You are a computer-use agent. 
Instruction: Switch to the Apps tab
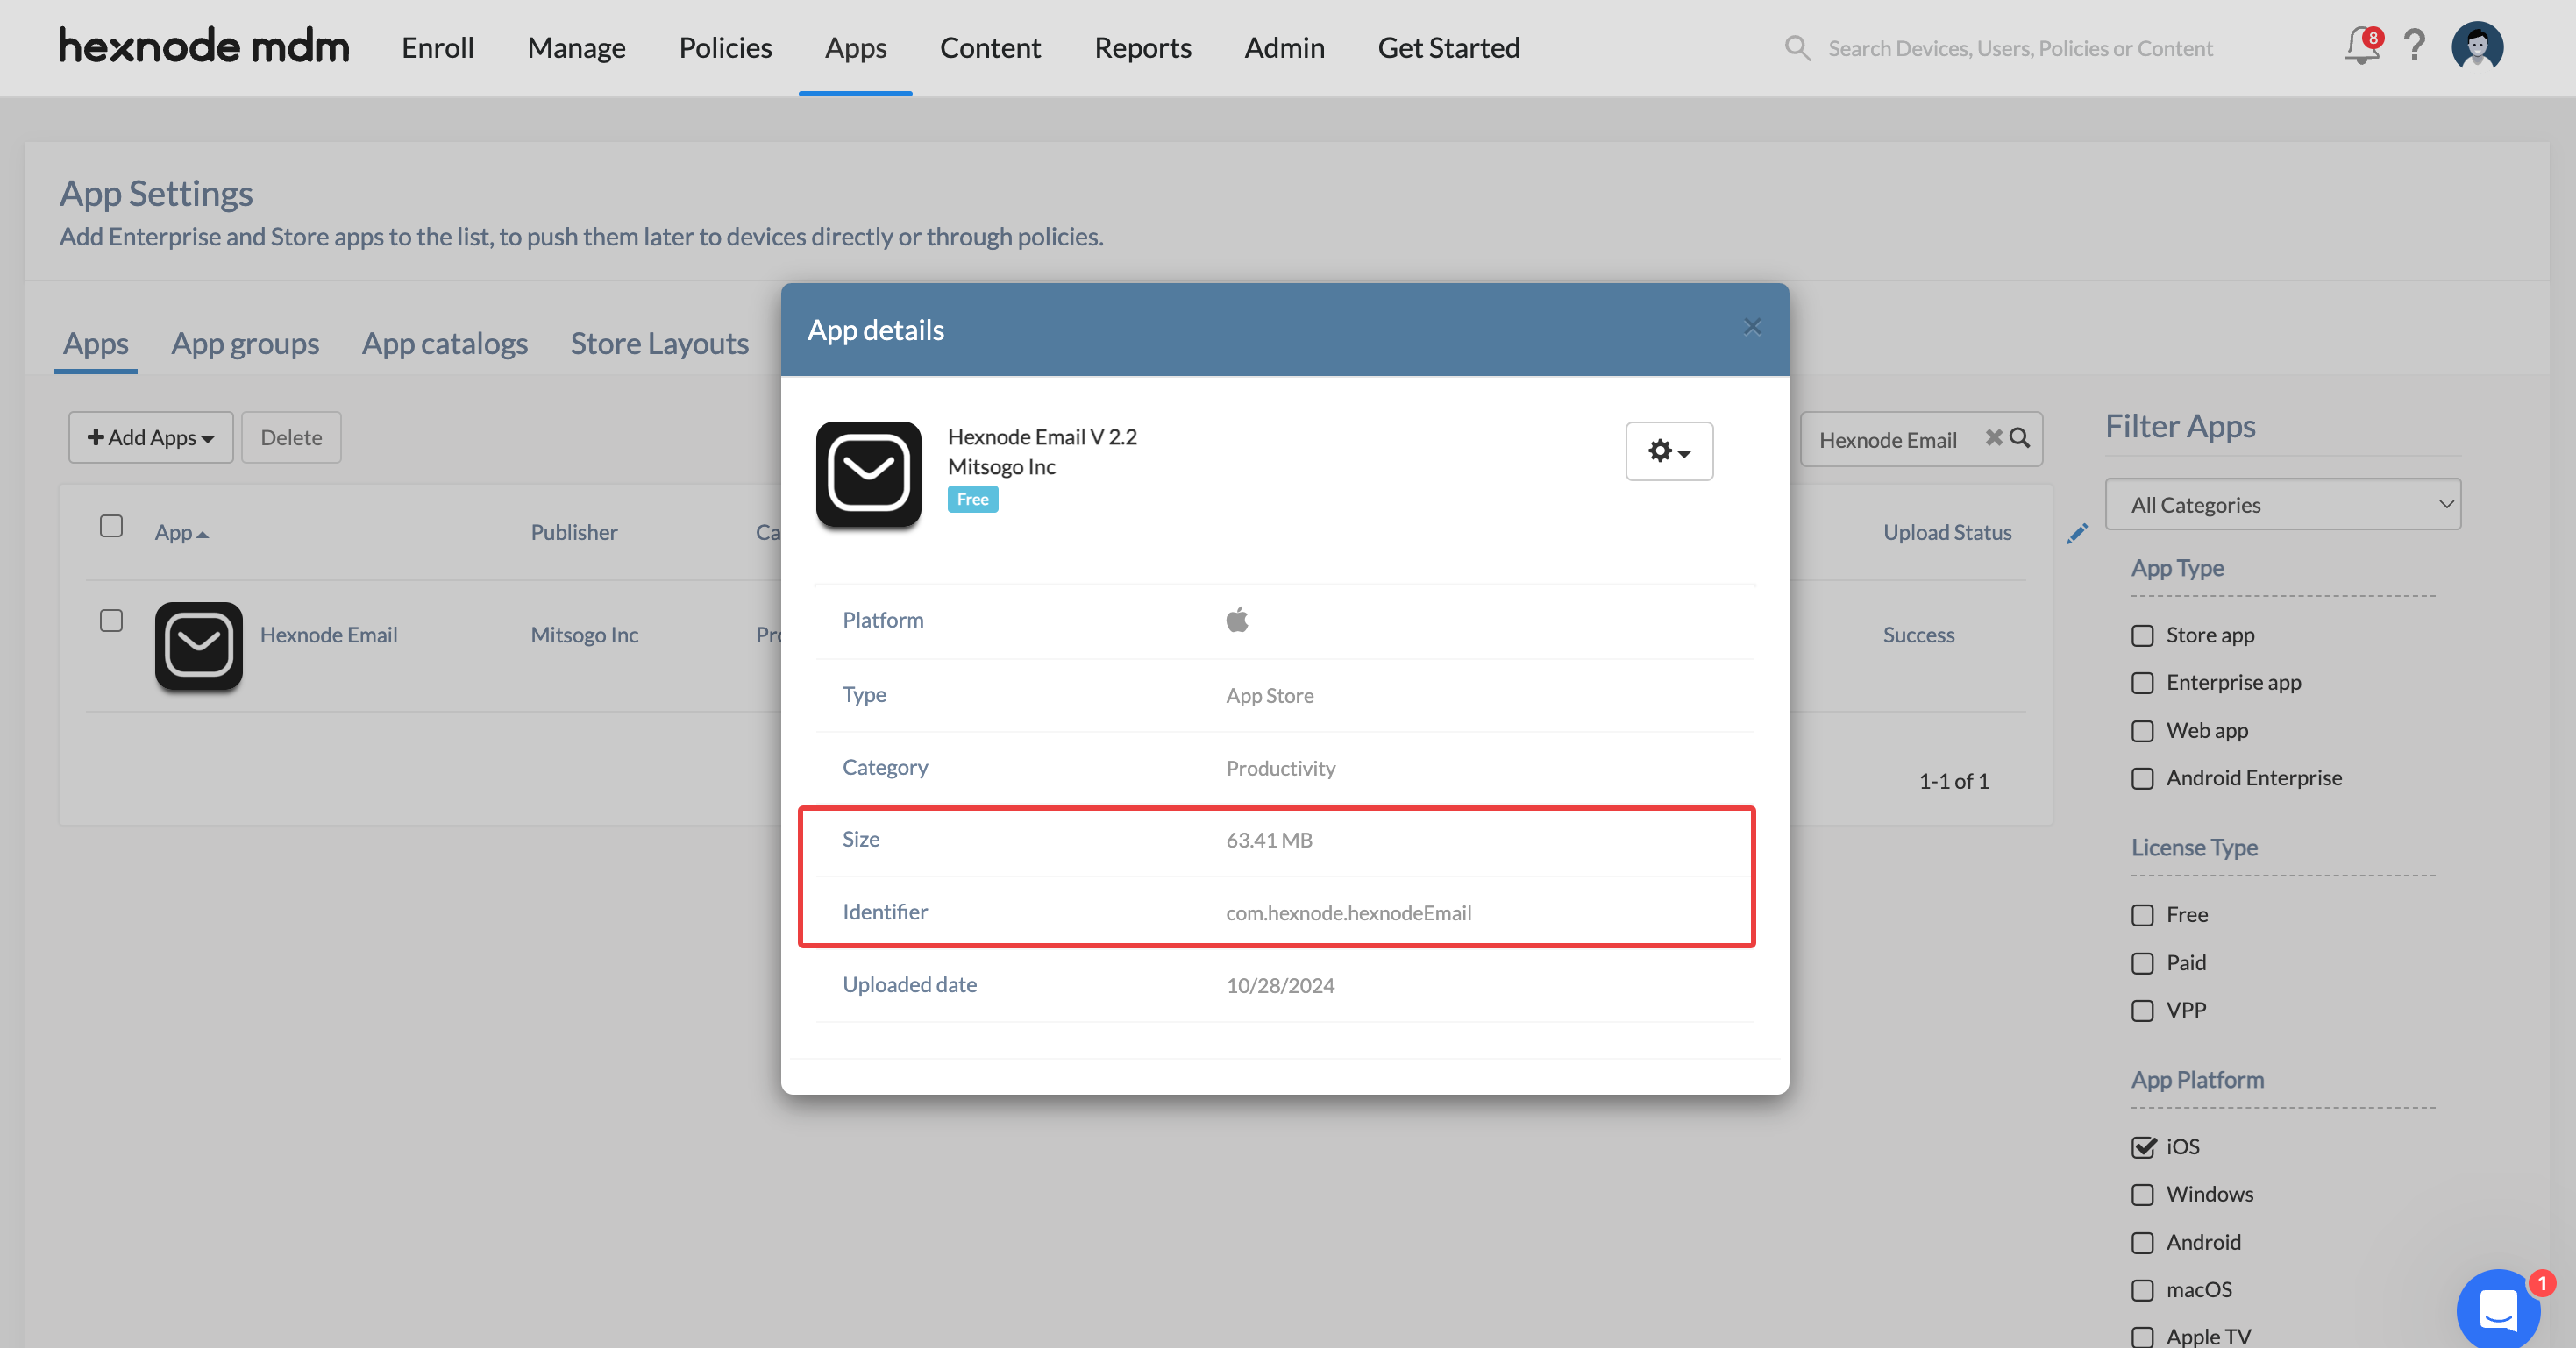pos(96,343)
